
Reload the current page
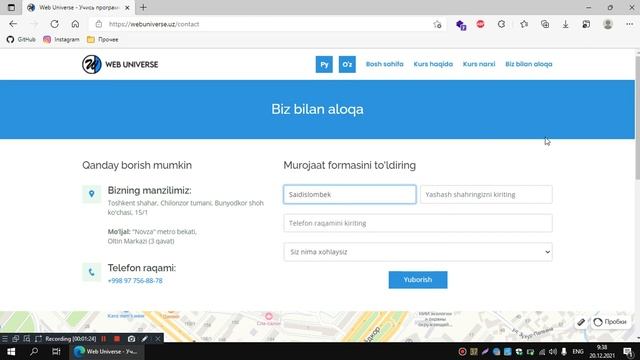coord(54,24)
